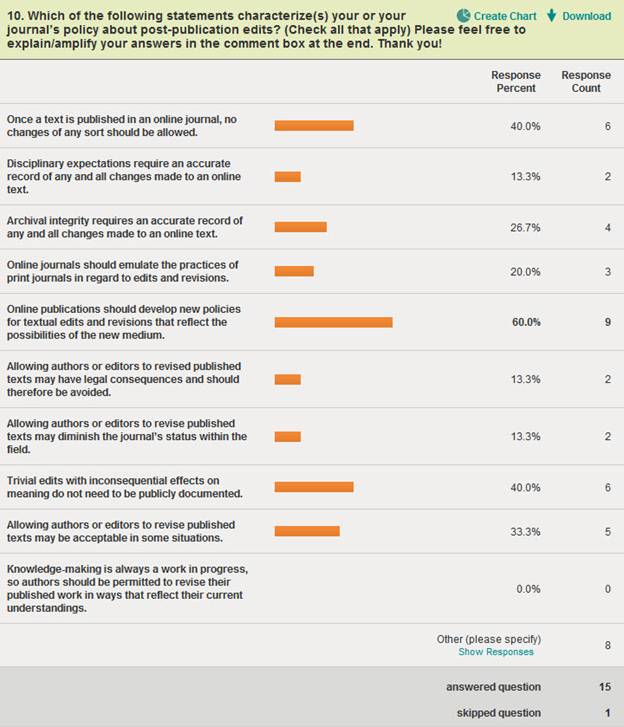Click the 0.0% response percent value
Screen dimensions: 624x727
528,589
